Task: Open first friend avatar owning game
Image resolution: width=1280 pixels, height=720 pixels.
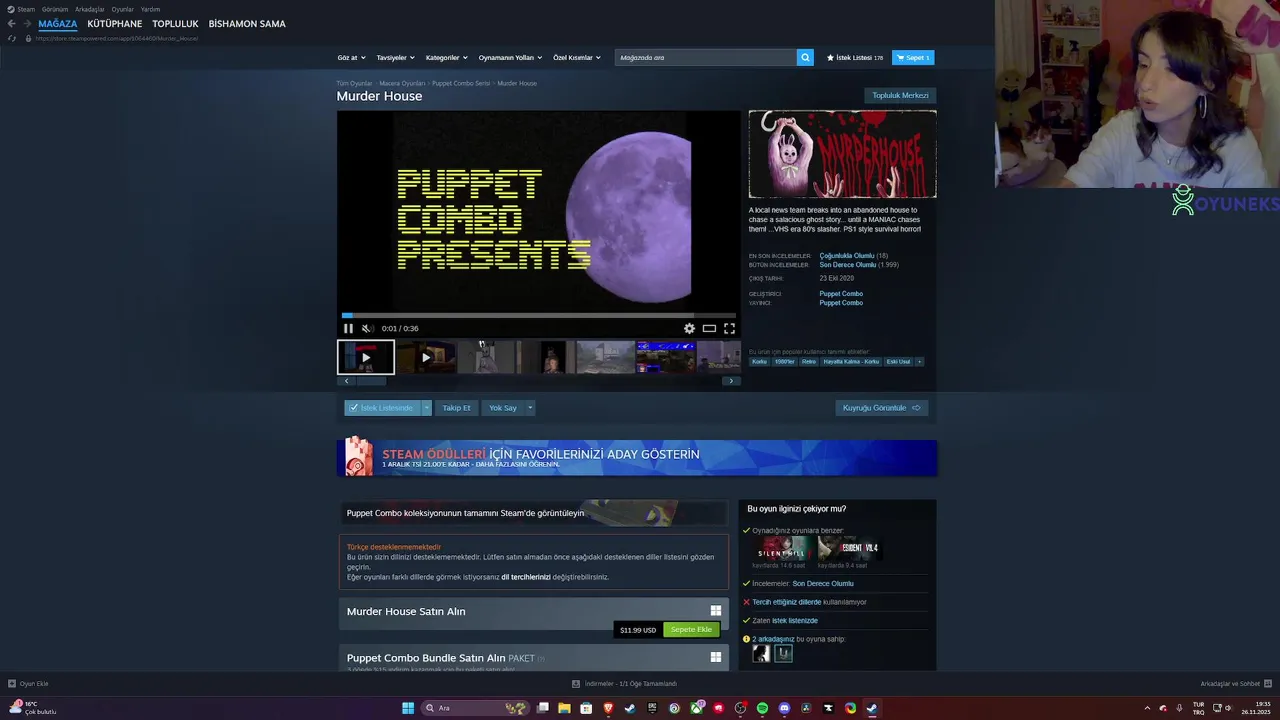Action: 761,653
